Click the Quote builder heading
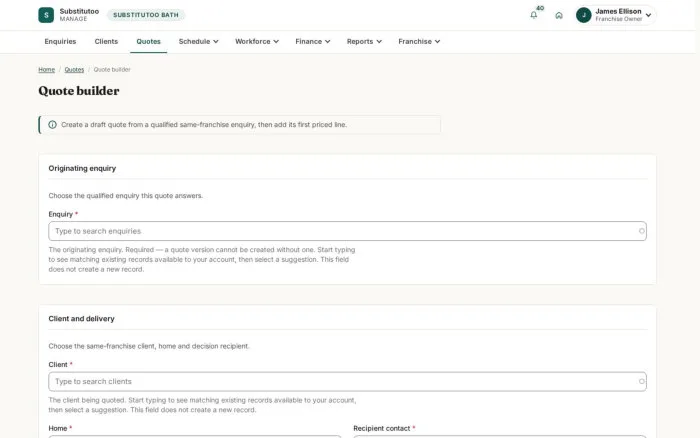Viewport: 700px width, 438px height. click(79, 91)
